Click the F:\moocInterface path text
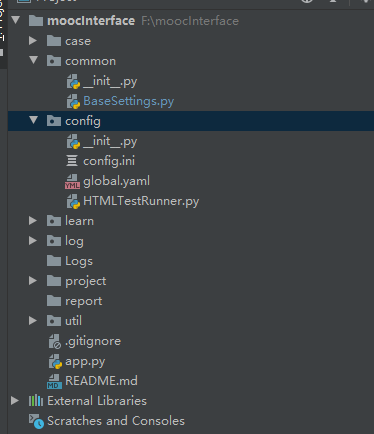374x434 pixels. pos(190,21)
